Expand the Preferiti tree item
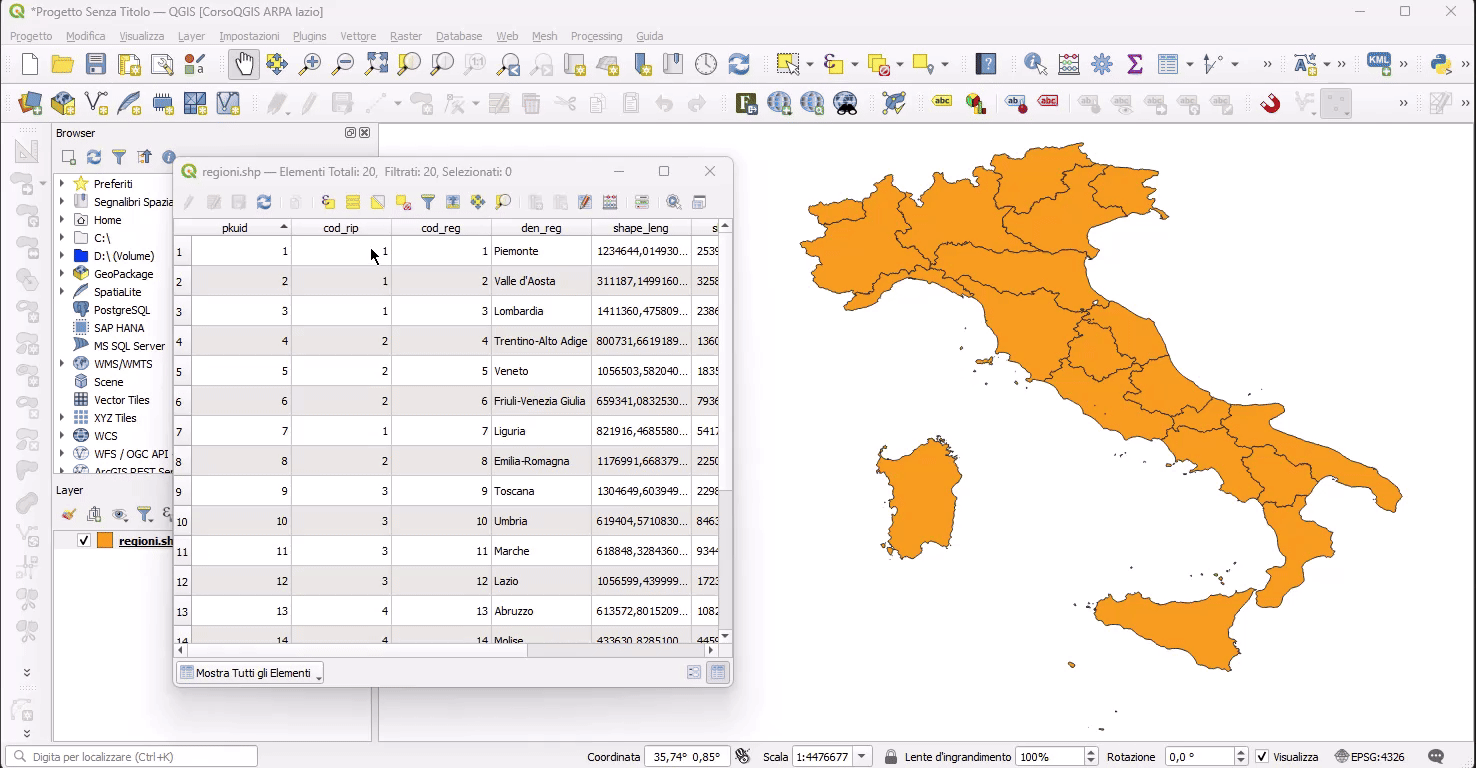The height and width of the screenshot is (768, 1476). tap(62, 184)
